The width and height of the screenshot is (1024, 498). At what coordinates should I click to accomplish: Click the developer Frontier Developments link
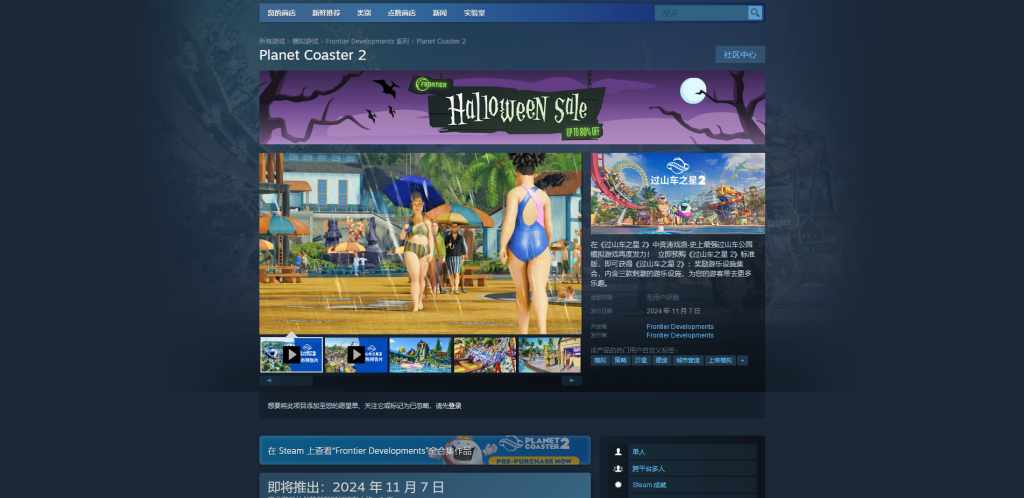click(680, 326)
